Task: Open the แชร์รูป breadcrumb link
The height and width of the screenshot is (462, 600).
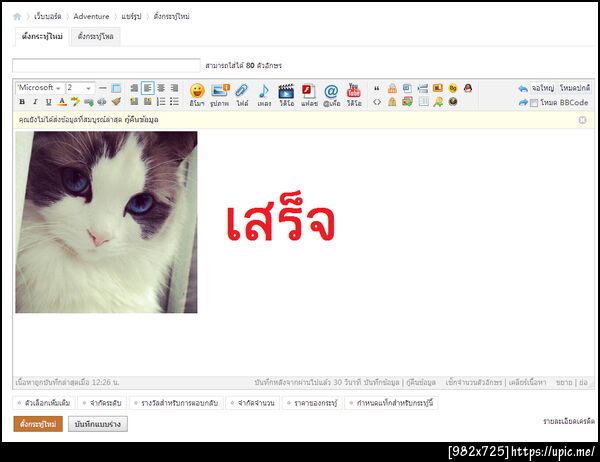Action: tap(131, 16)
